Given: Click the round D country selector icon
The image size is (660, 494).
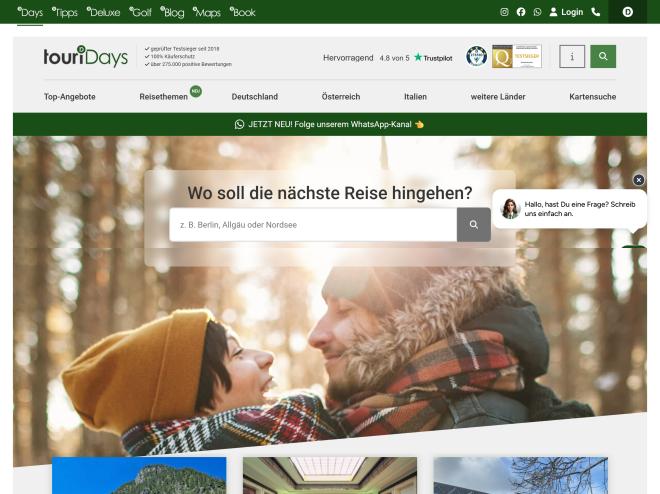Looking at the screenshot, I should tap(627, 12).
